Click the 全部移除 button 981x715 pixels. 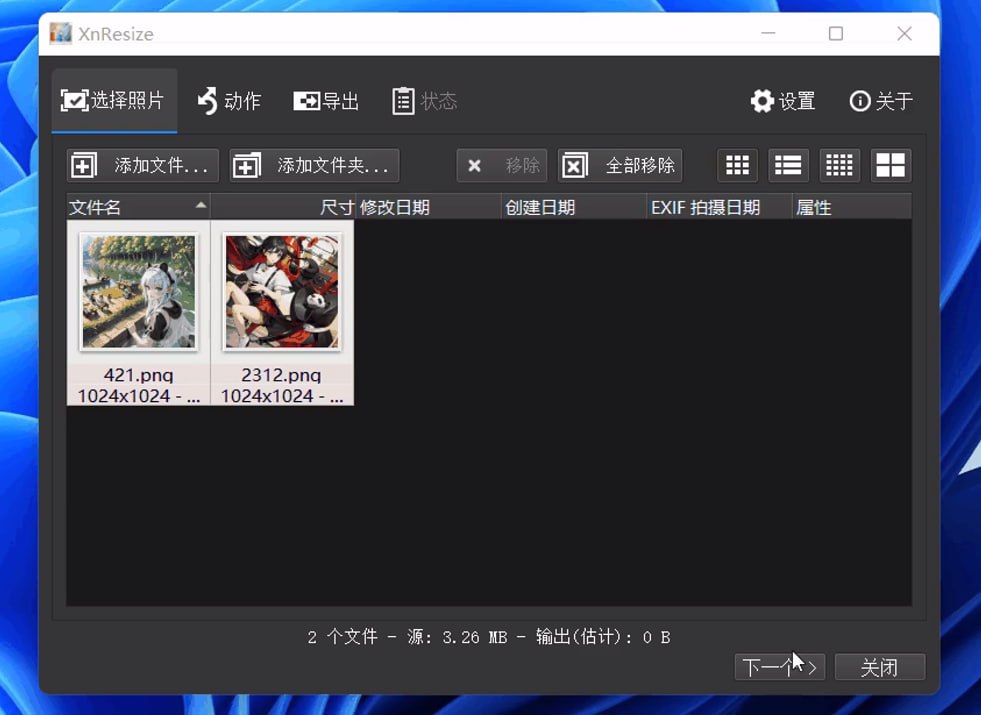(x=619, y=166)
